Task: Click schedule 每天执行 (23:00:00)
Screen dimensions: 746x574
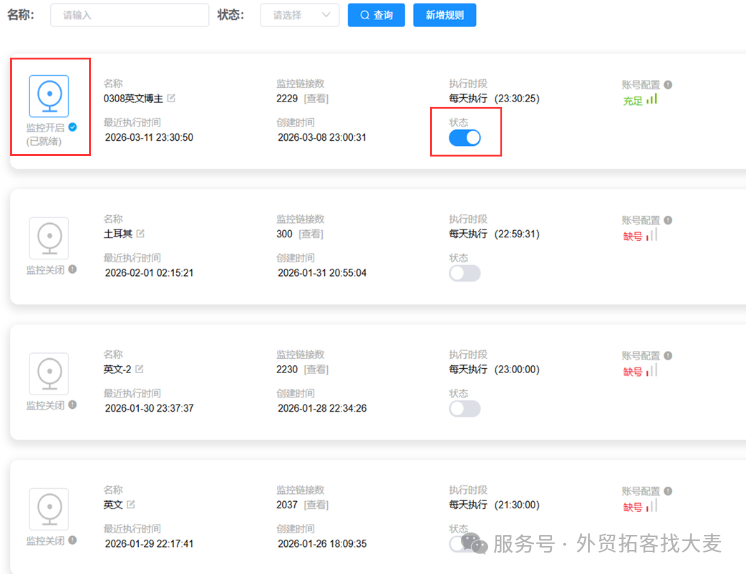Action: 494,369
